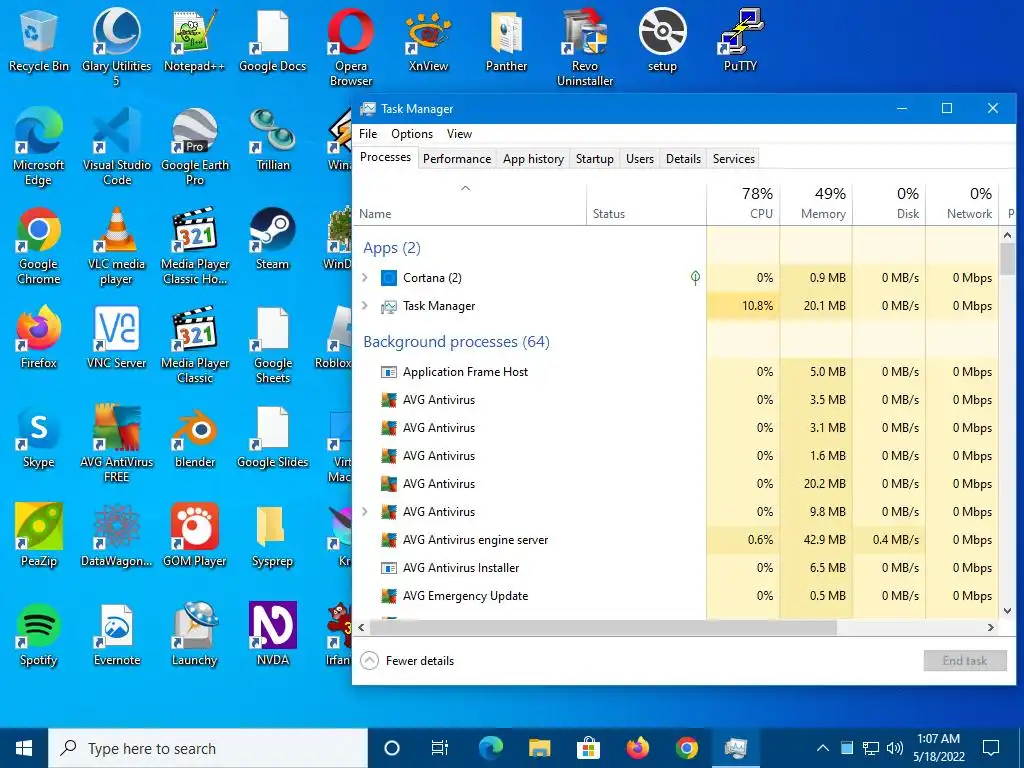1024x768 pixels.
Task: Select the AVG Antivirus Installer process
Action: 676,568
